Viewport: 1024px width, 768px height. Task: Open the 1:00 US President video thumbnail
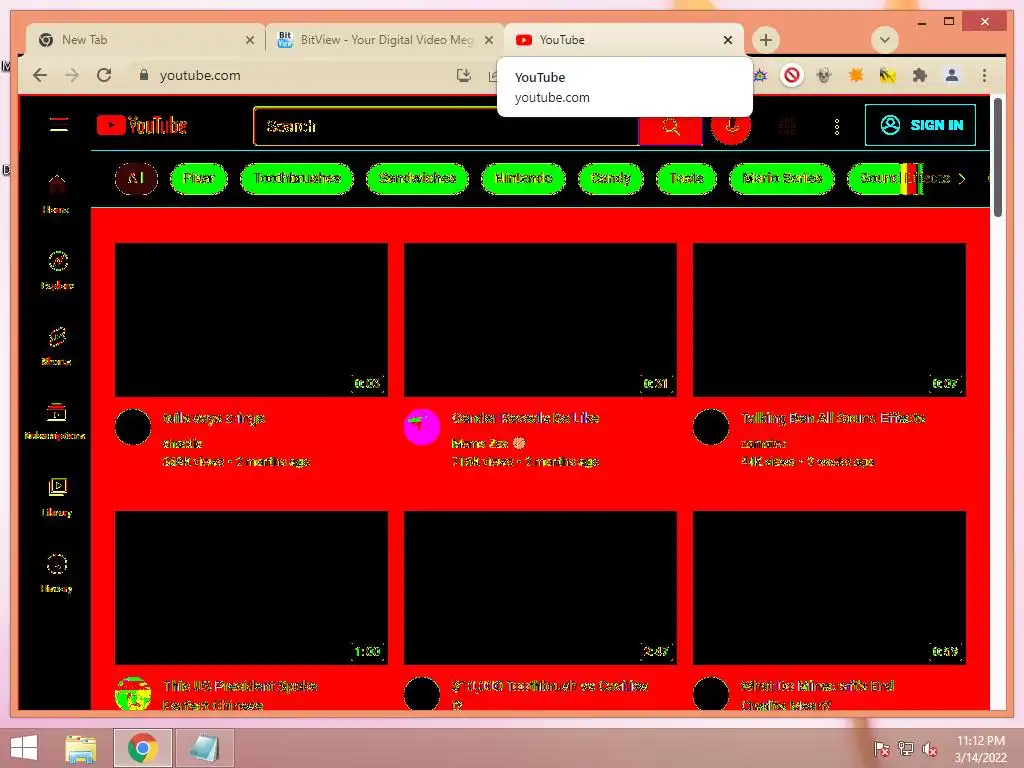click(251, 588)
